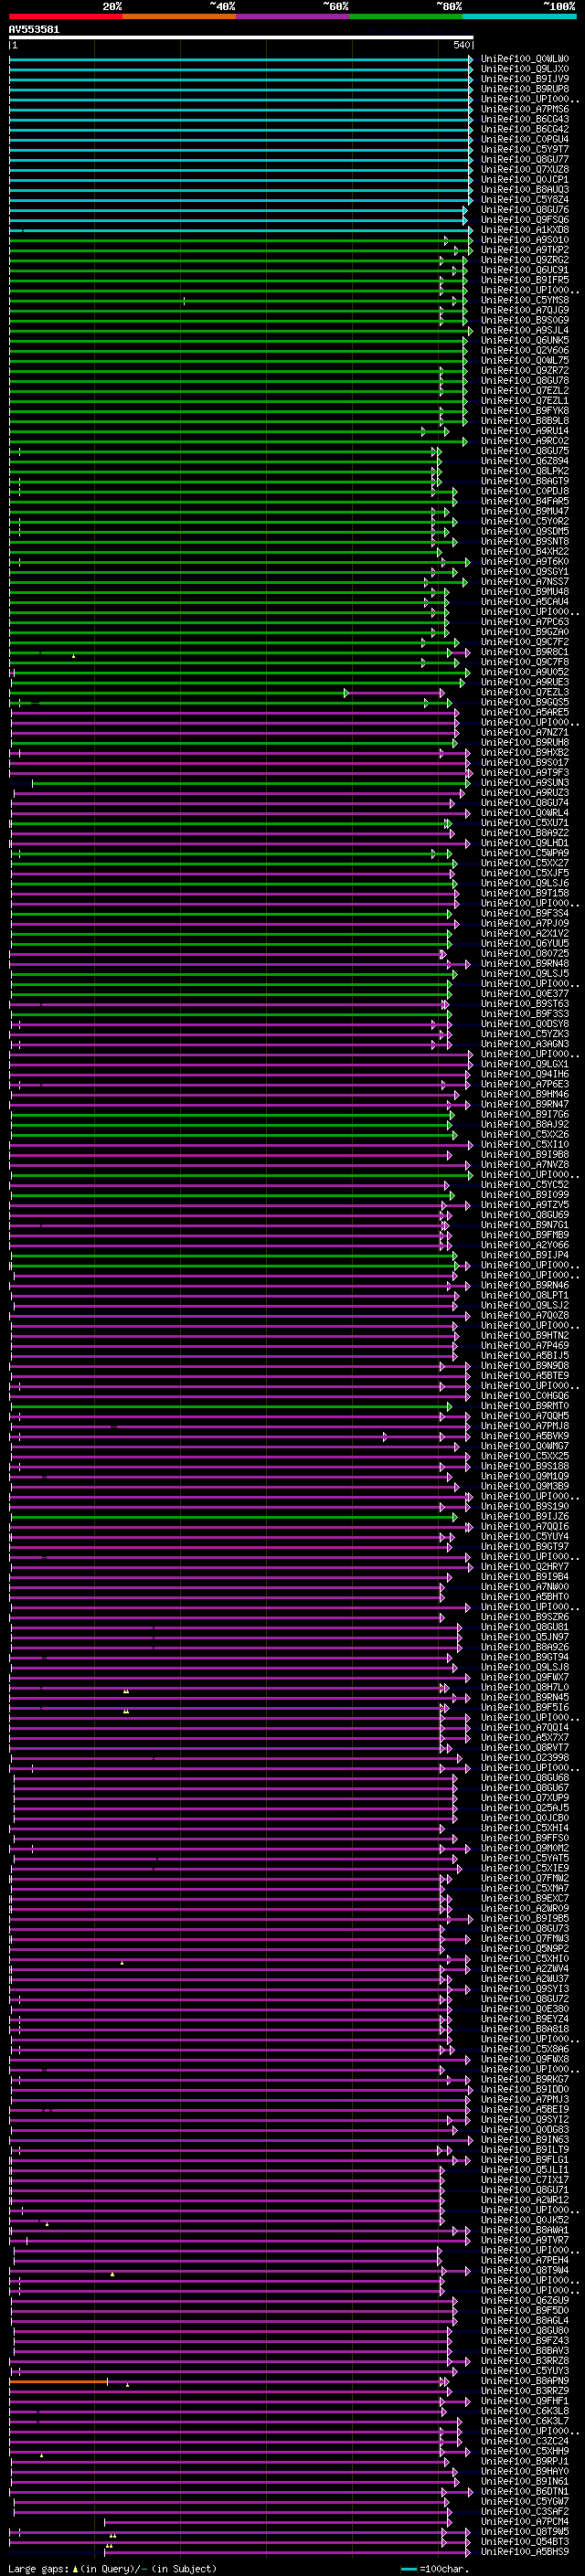This screenshot has height=2576, width=585.
Task: Select hit label UniRef100_B9IFR5
Action: [525, 280]
